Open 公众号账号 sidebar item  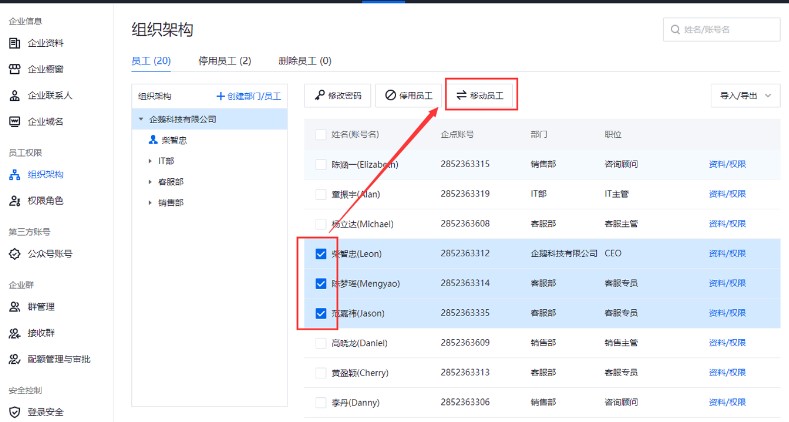click(49, 254)
